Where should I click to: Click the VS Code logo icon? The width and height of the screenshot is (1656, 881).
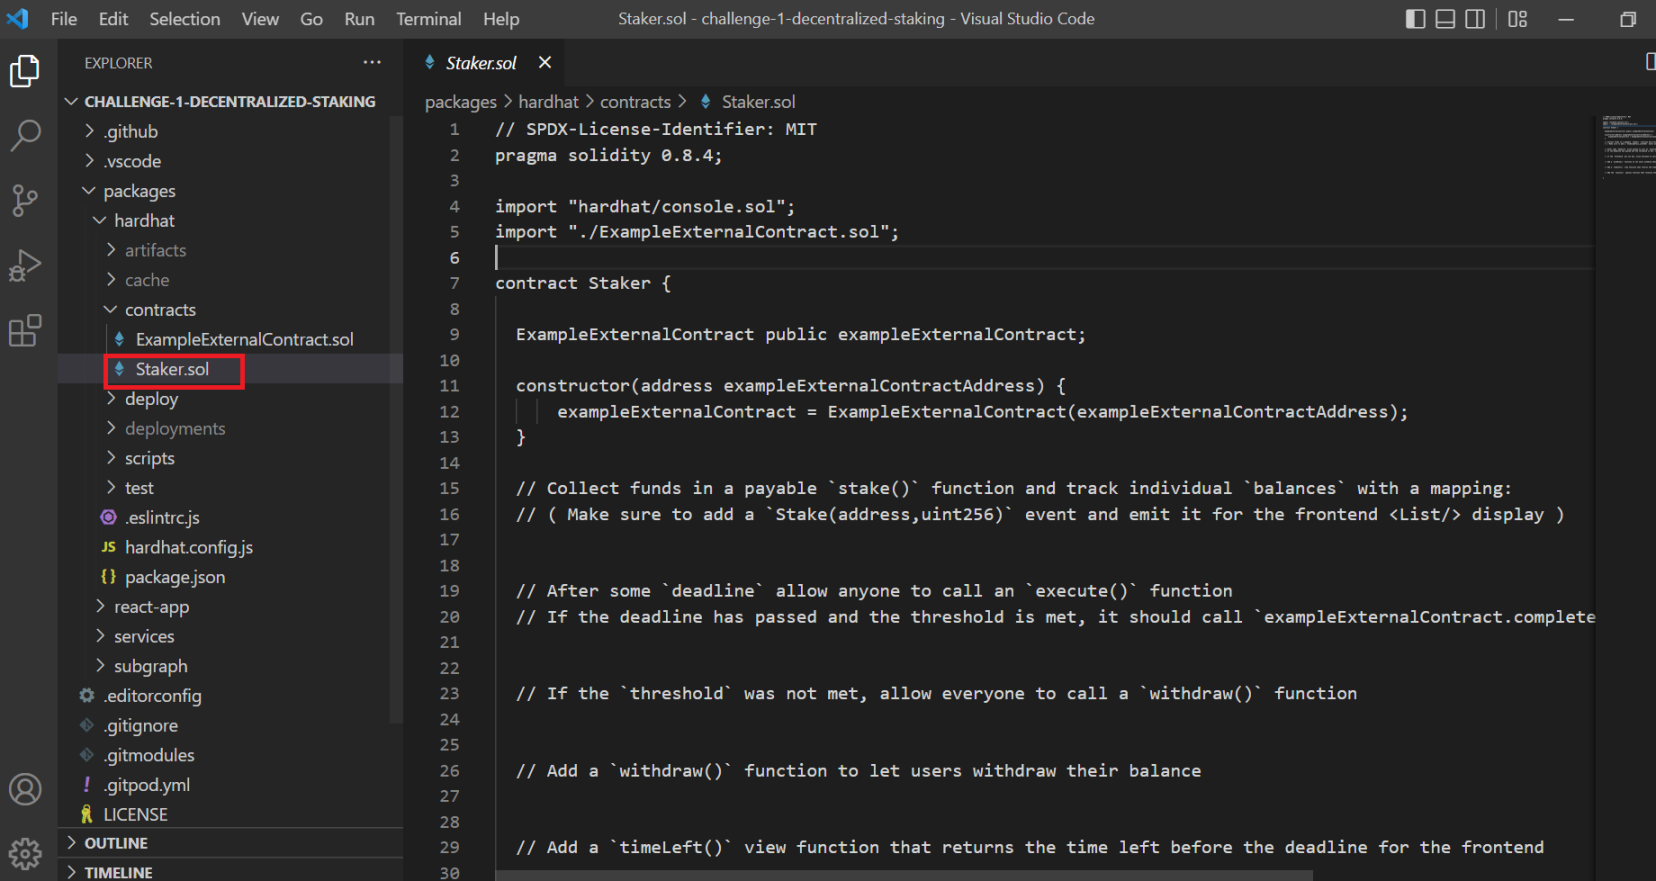click(x=18, y=19)
